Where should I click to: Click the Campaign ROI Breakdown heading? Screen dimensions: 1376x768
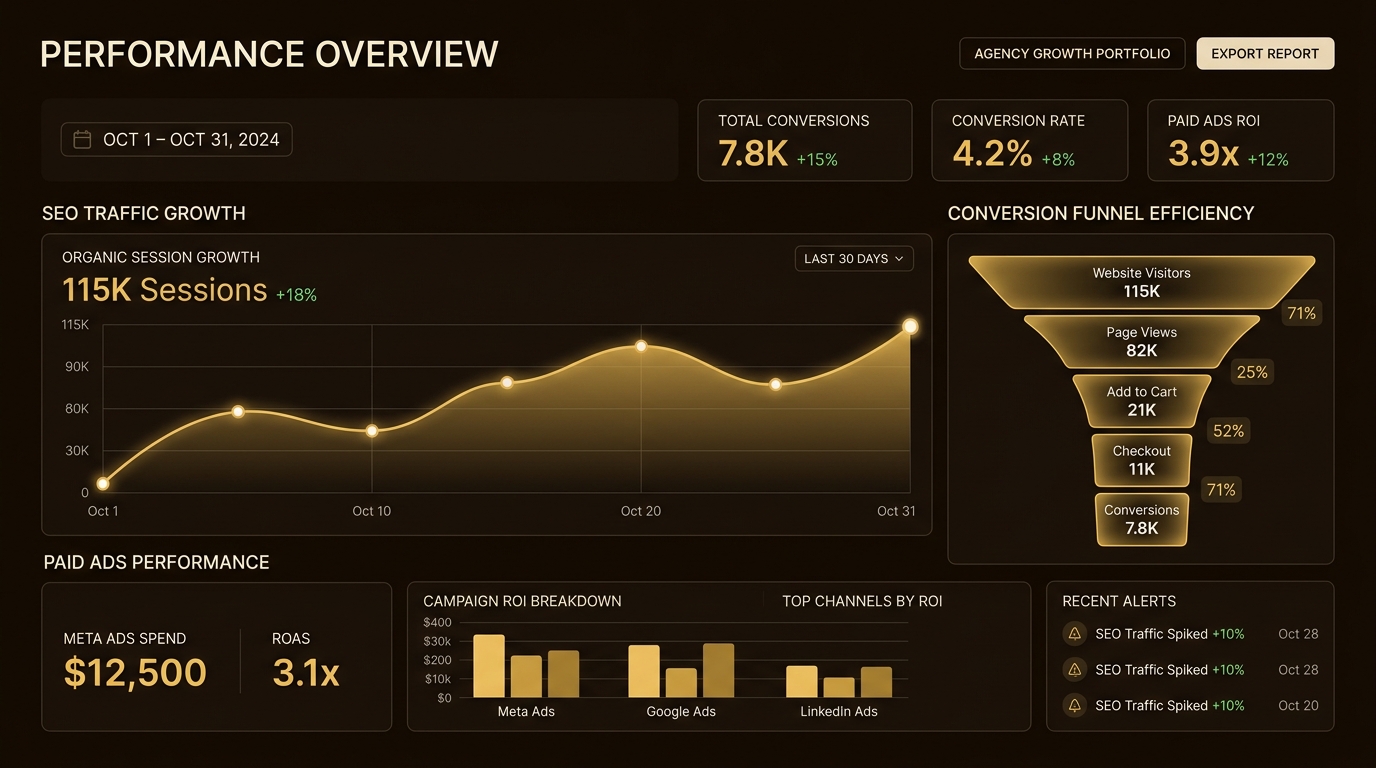(522, 601)
